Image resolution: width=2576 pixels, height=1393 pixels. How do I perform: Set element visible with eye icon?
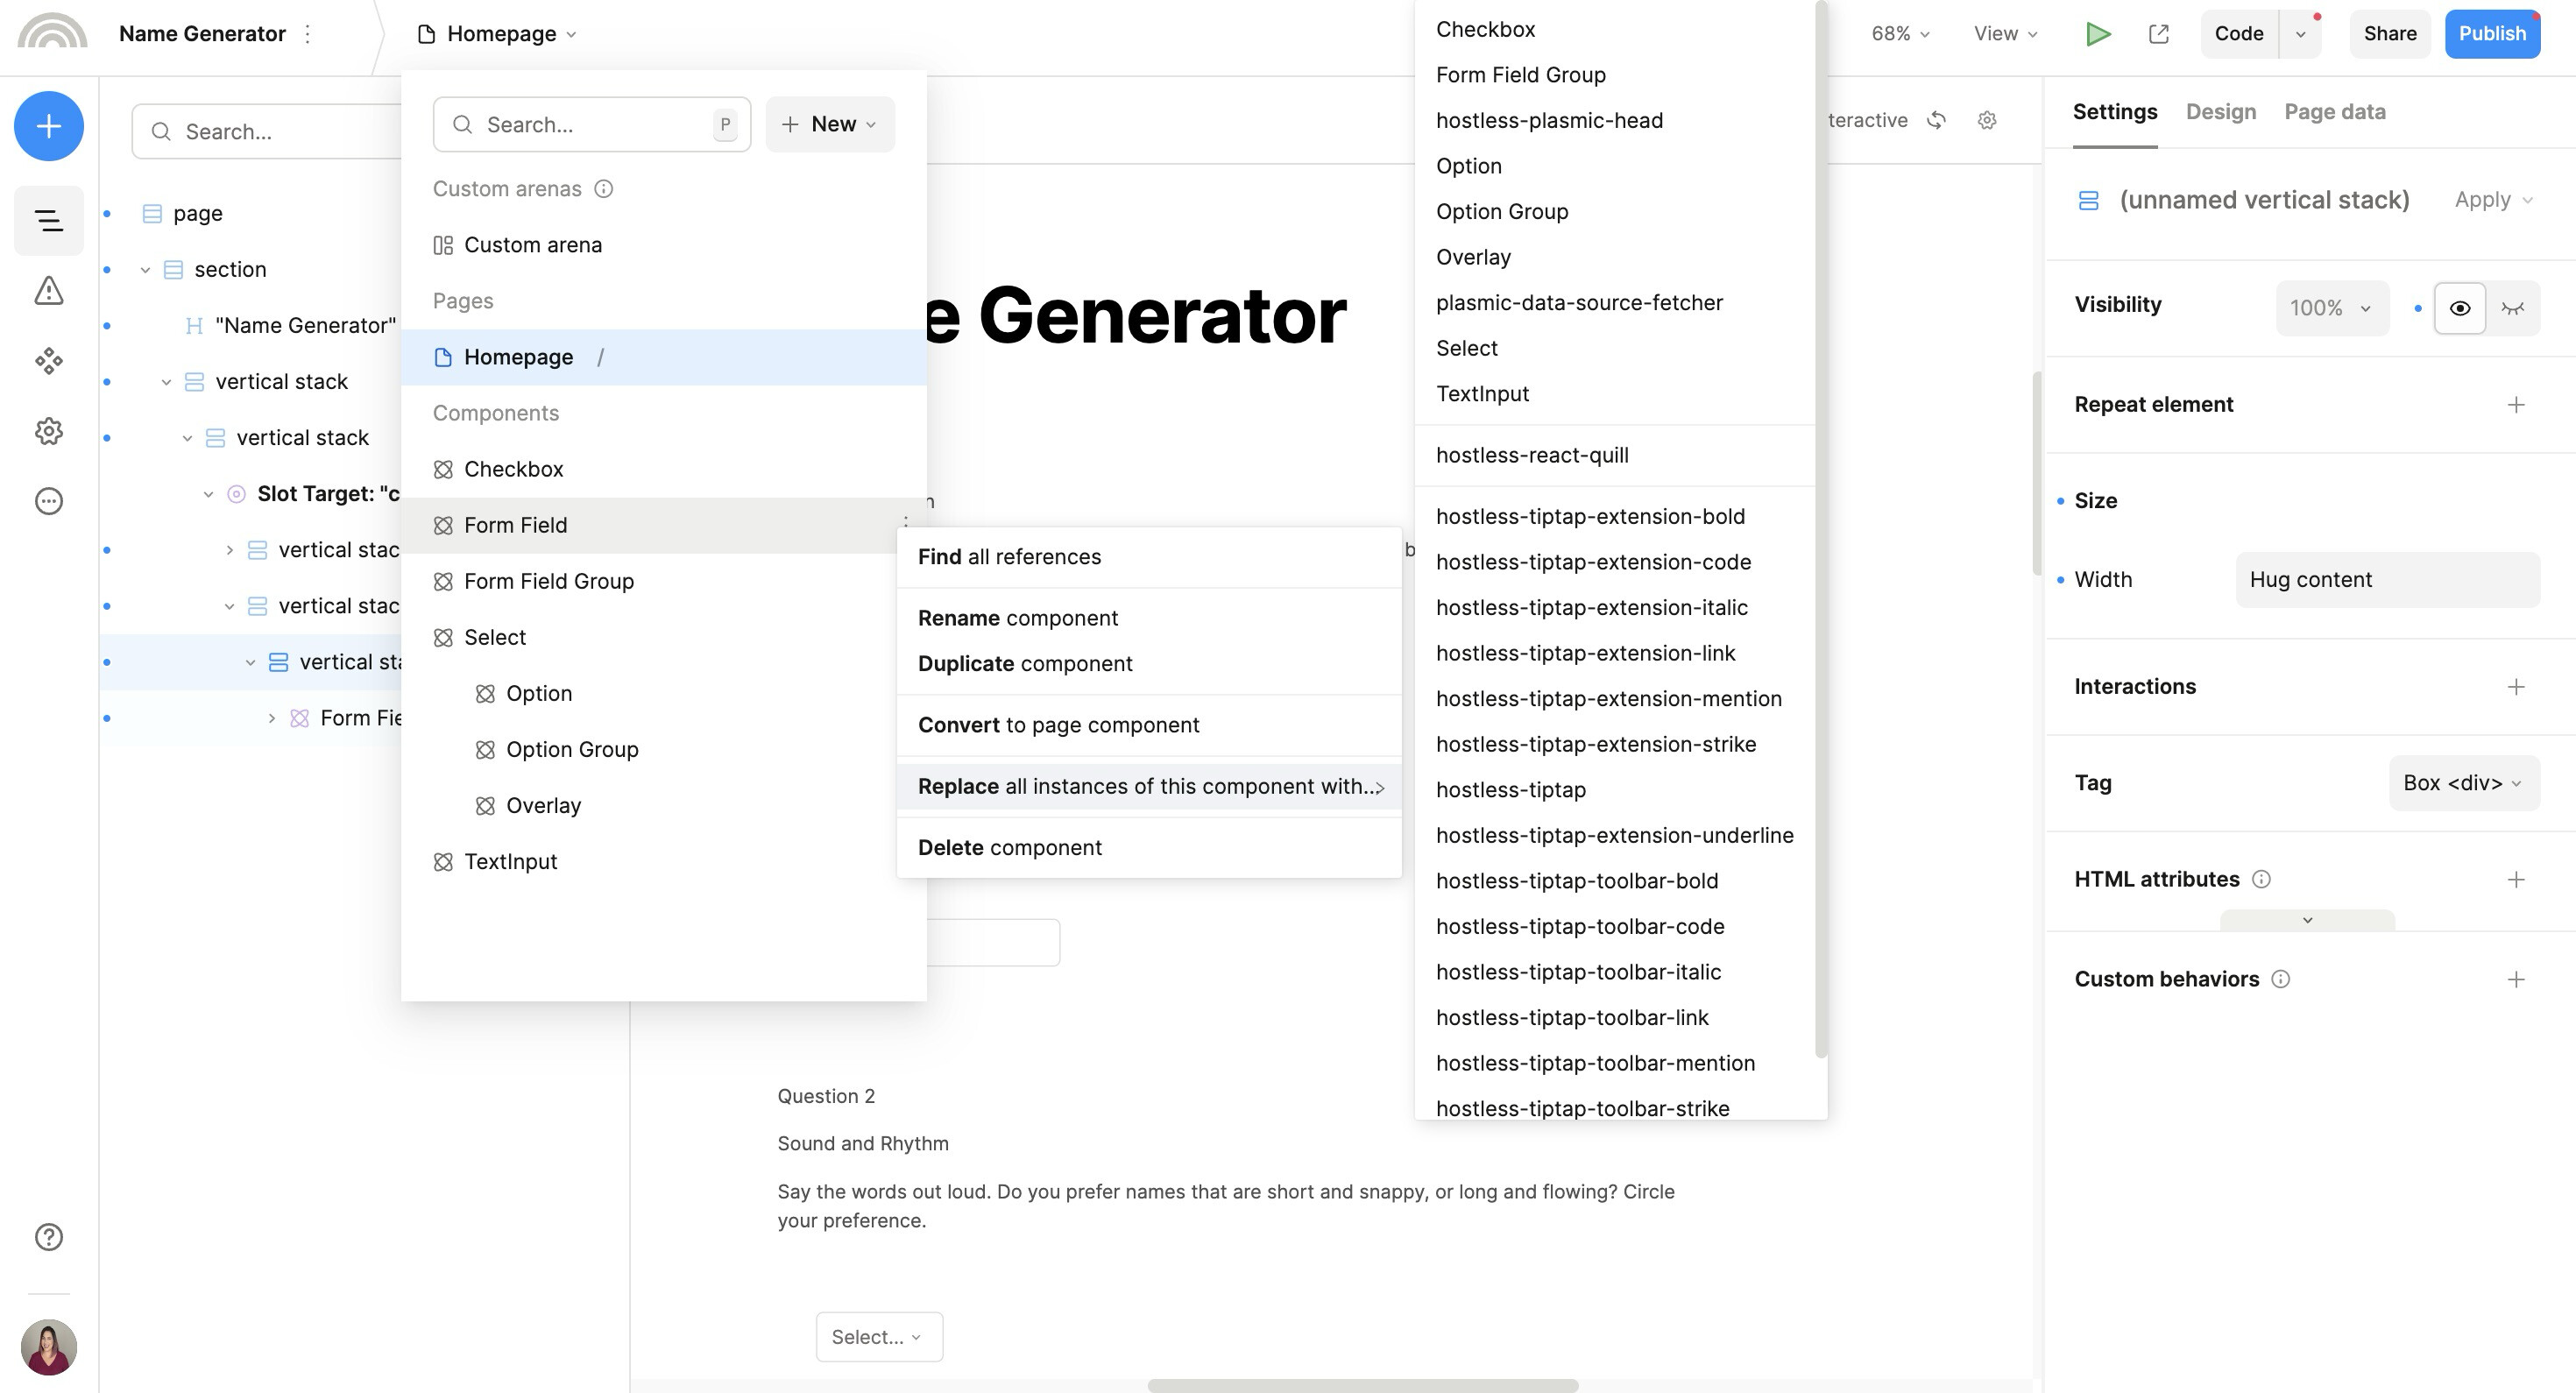pyautogui.click(x=2459, y=308)
